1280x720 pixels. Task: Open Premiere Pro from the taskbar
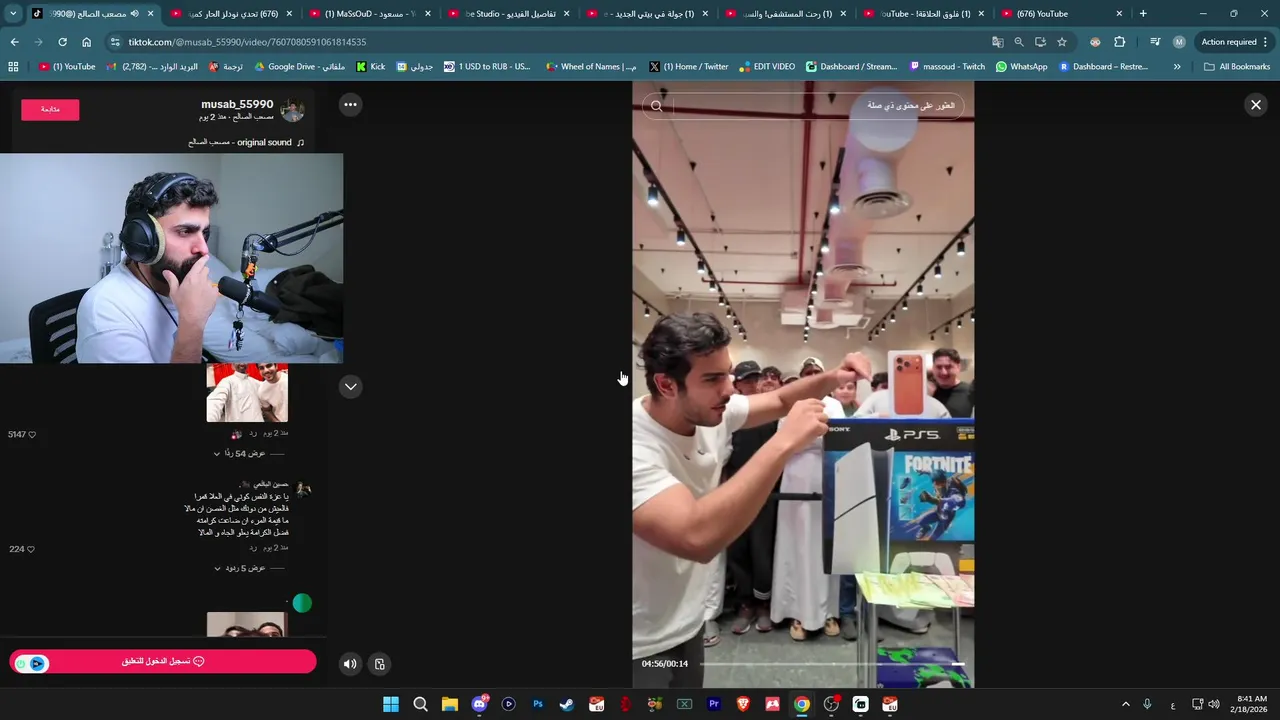tap(714, 704)
